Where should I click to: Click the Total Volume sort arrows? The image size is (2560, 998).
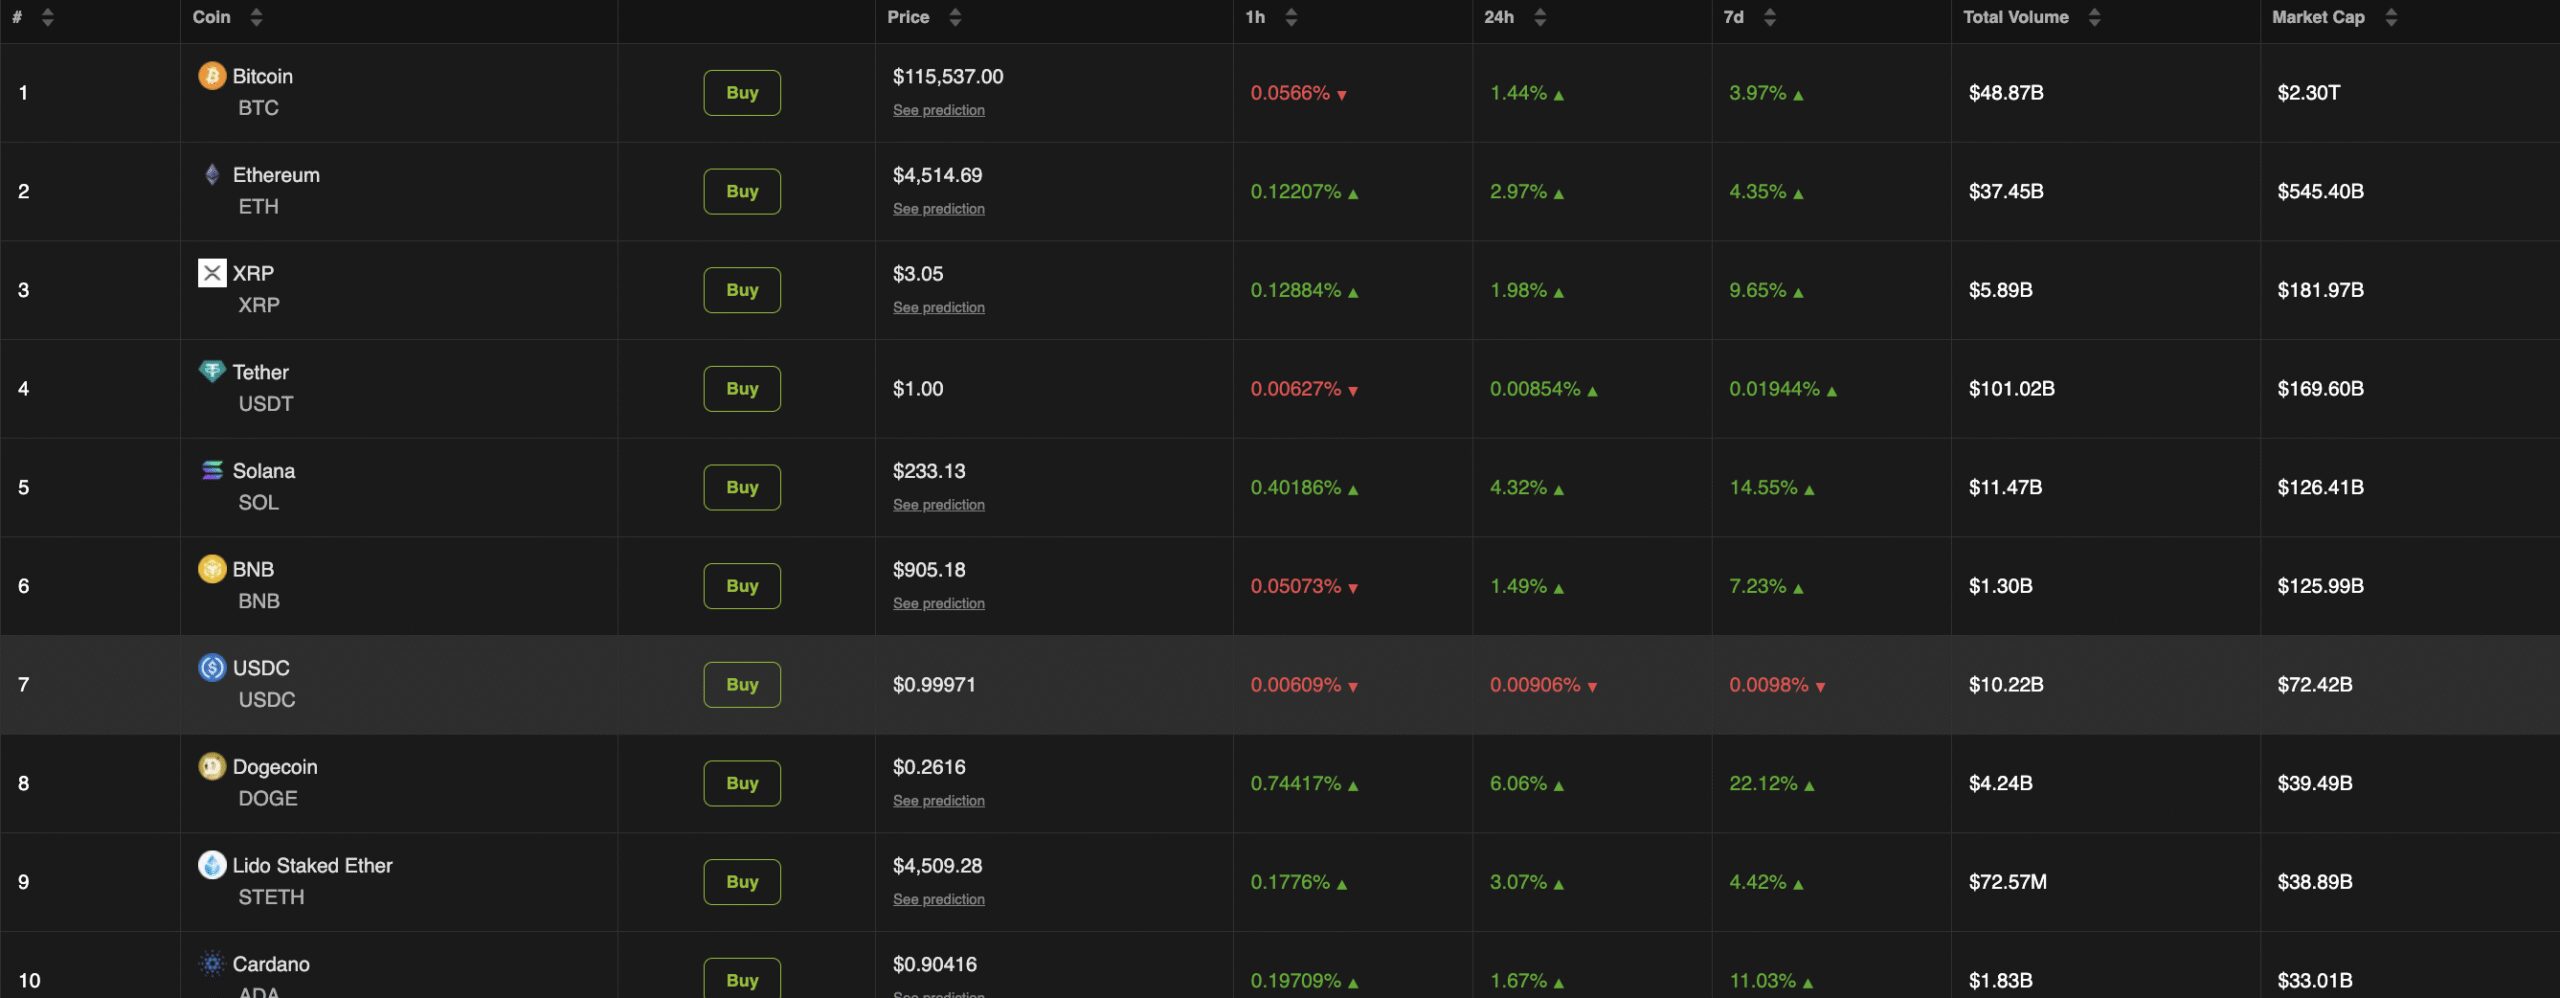pos(2096,17)
